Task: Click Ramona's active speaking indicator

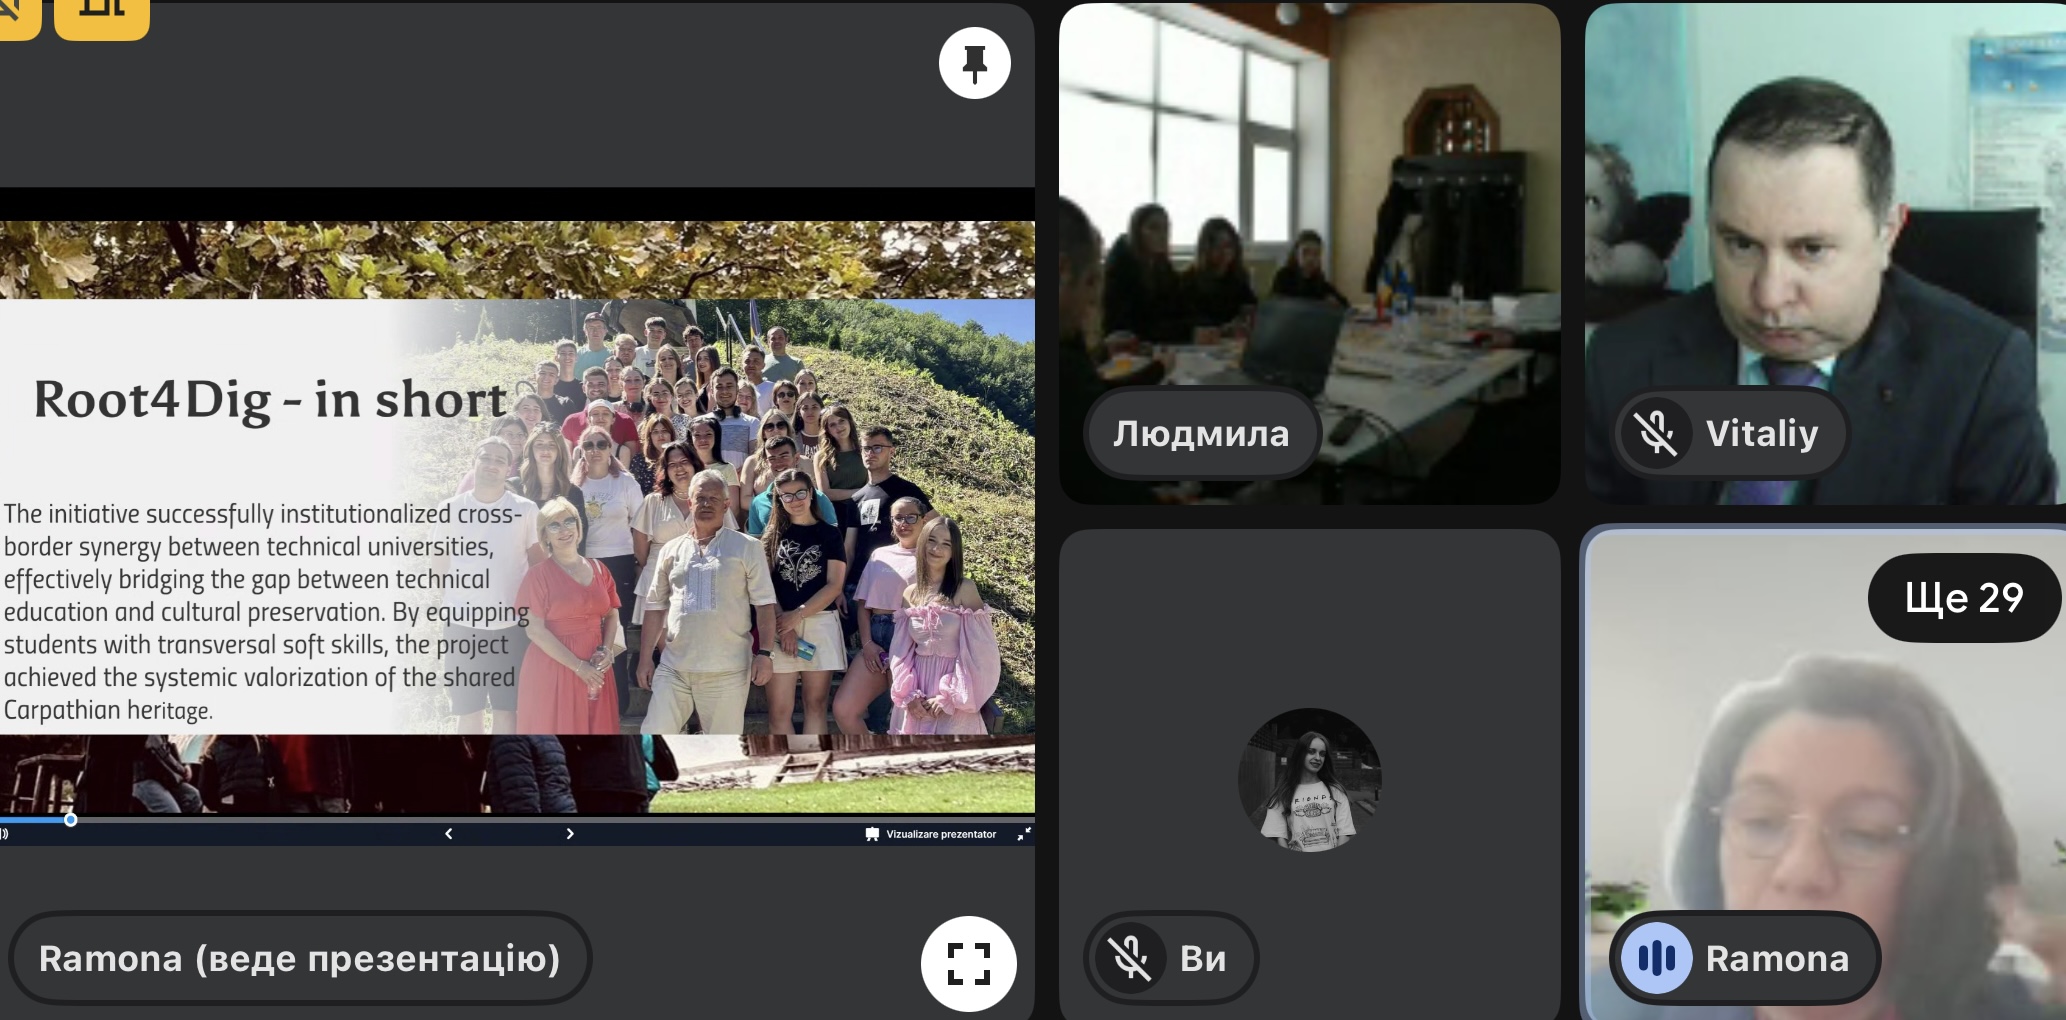Action: tap(1656, 958)
